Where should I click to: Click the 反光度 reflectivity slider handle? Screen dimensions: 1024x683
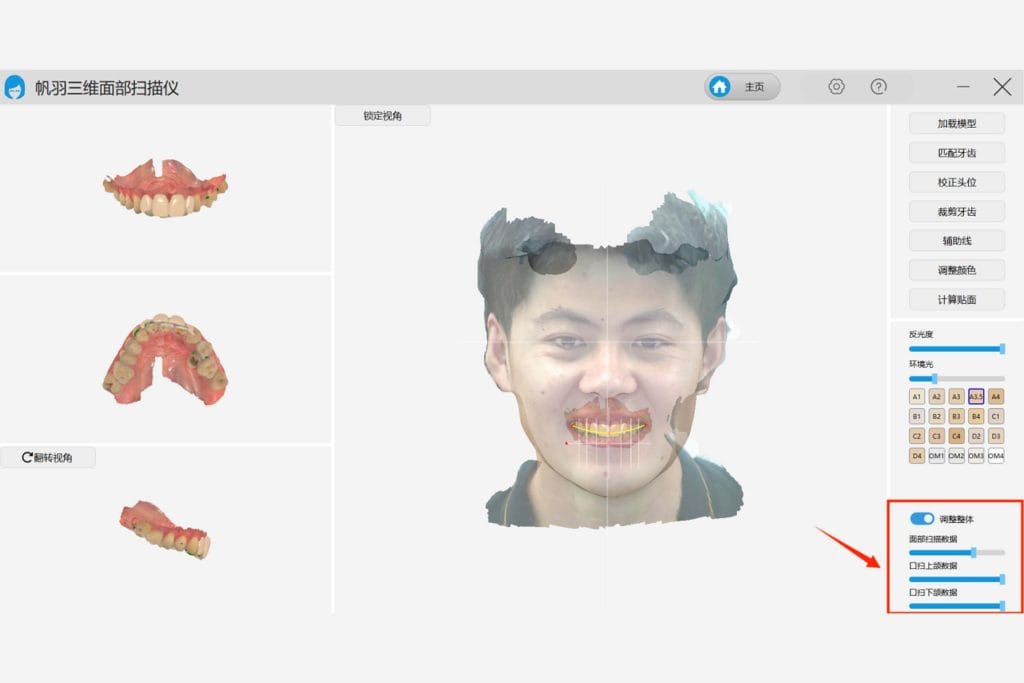(x=1002, y=349)
